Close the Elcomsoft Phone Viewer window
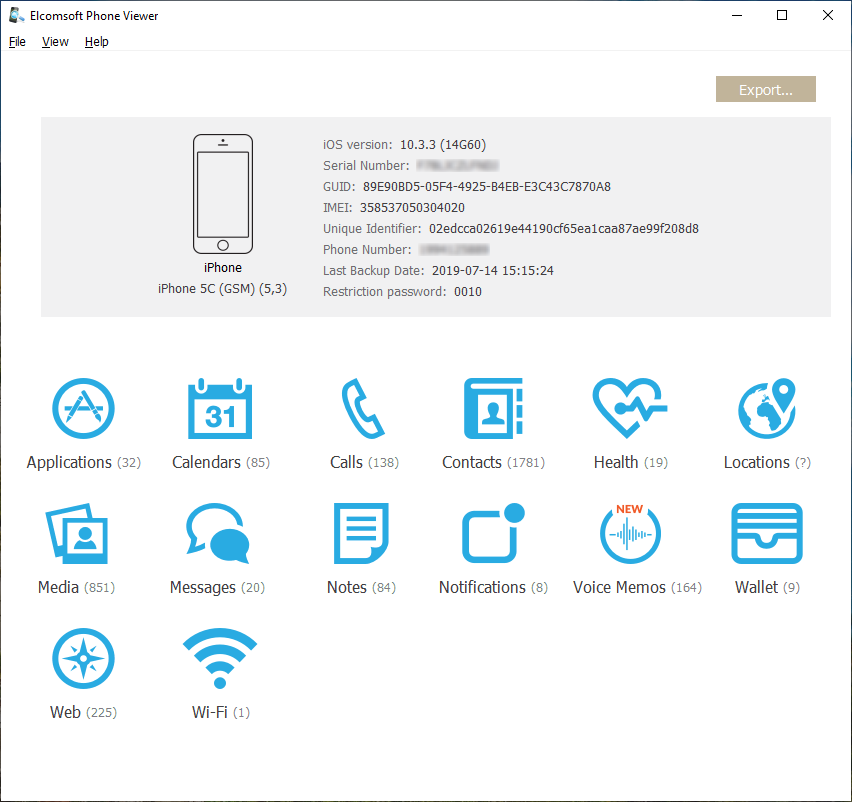The image size is (852, 802). pos(828,15)
